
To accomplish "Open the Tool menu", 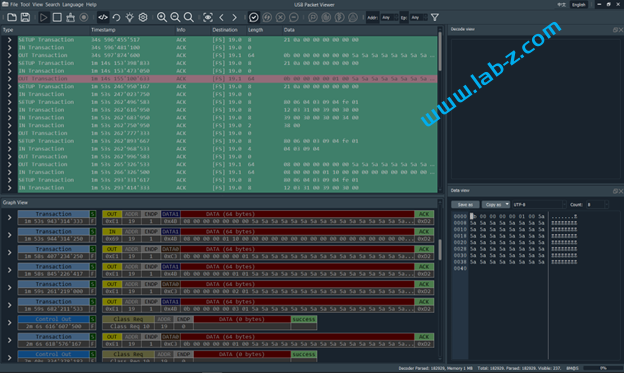I will (25, 4).
